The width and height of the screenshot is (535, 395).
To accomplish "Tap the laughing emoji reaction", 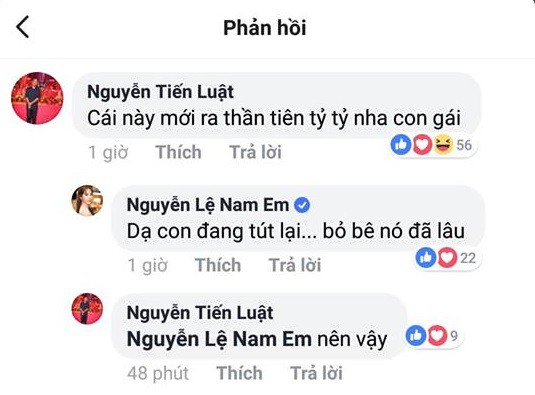I will click(x=443, y=144).
